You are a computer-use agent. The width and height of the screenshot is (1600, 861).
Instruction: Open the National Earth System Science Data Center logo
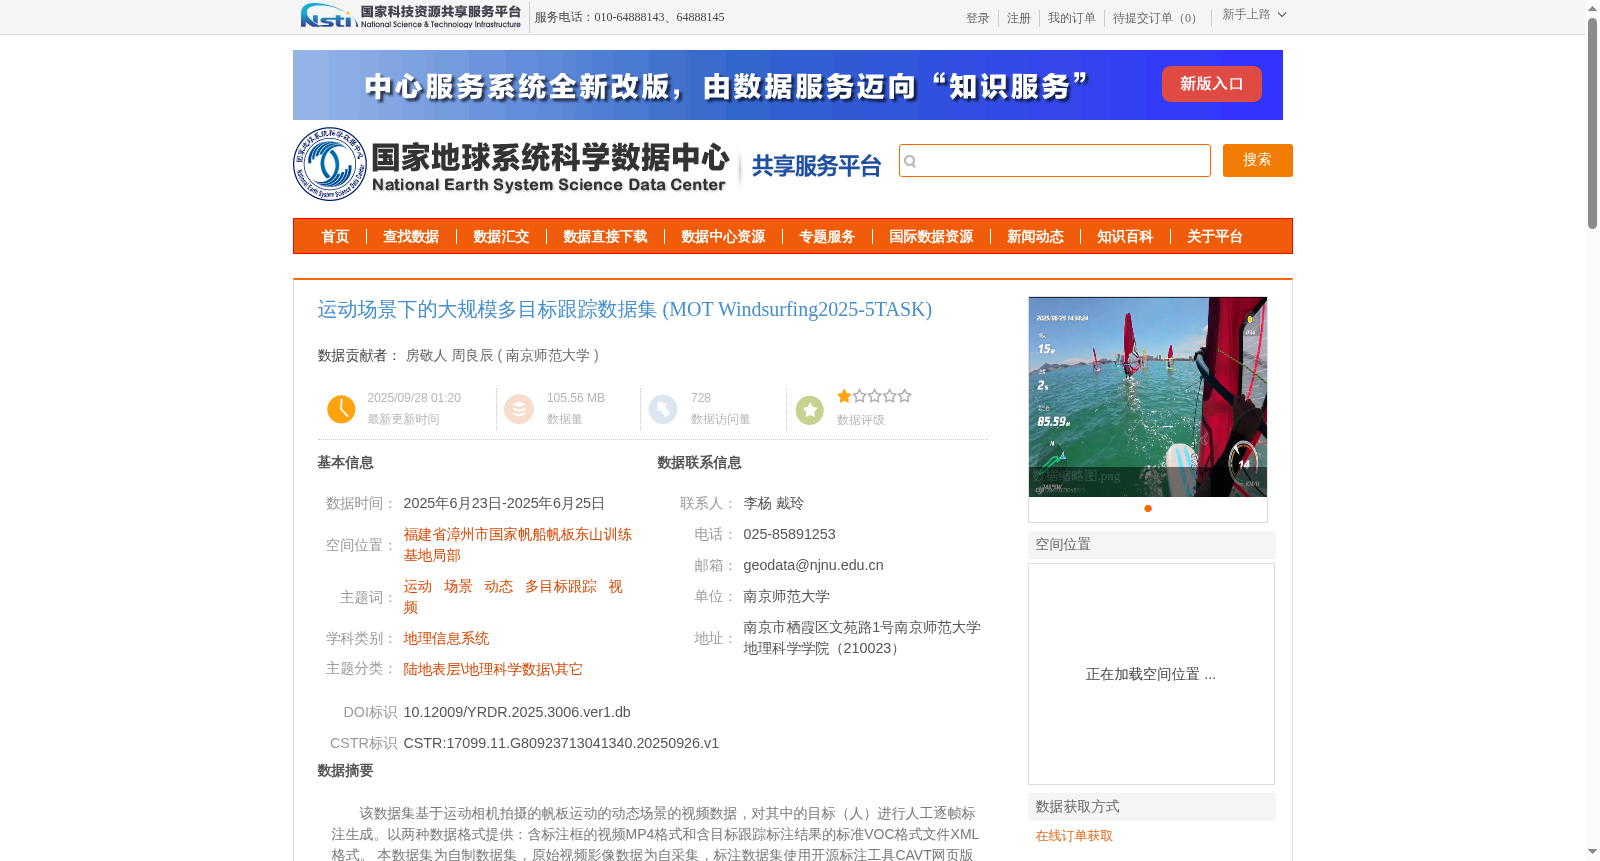pyautogui.click(x=512, y=164)
